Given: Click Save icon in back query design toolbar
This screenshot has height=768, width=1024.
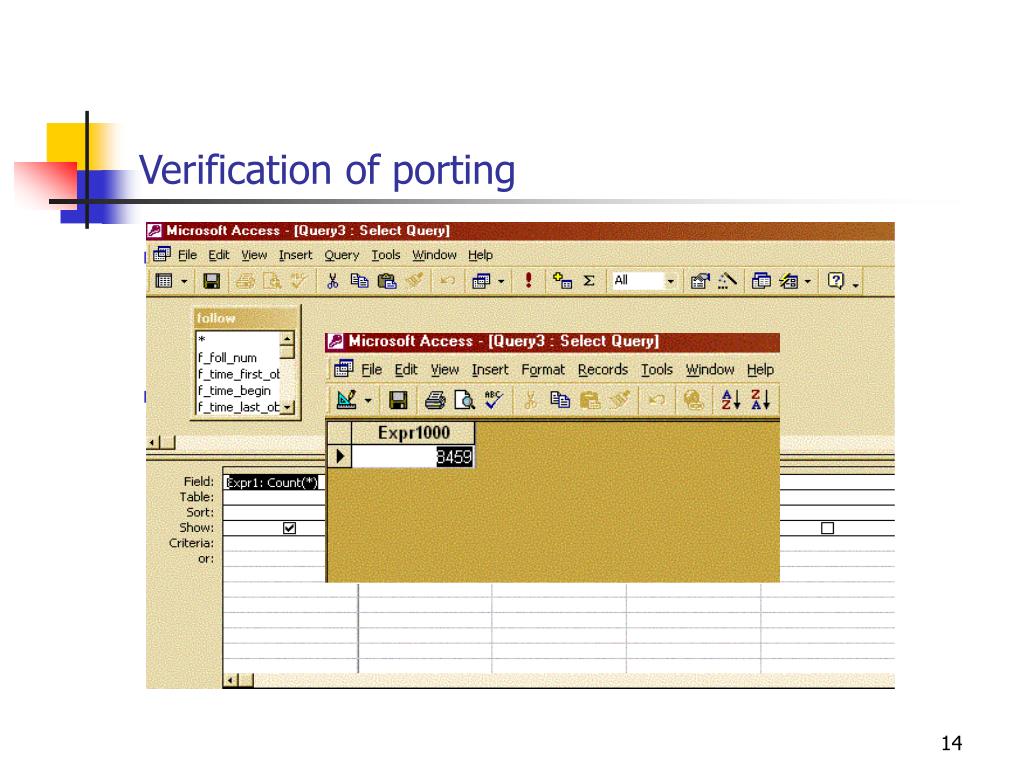Looking at the screenshot, I should pyautogui.click(x=211, y=281).
